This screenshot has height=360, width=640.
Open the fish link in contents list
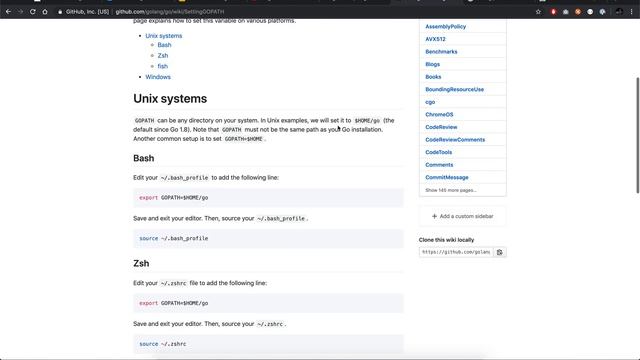click(162, 66)
